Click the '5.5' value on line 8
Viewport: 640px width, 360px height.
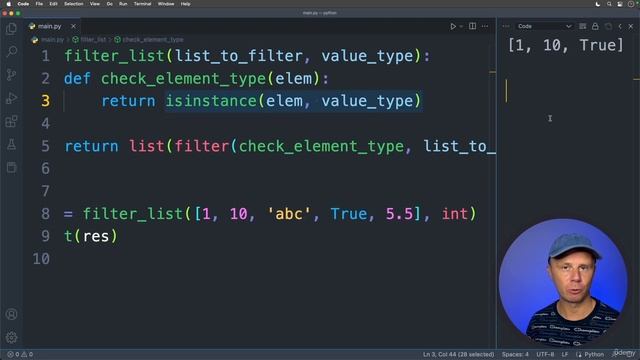pos(400,213)
